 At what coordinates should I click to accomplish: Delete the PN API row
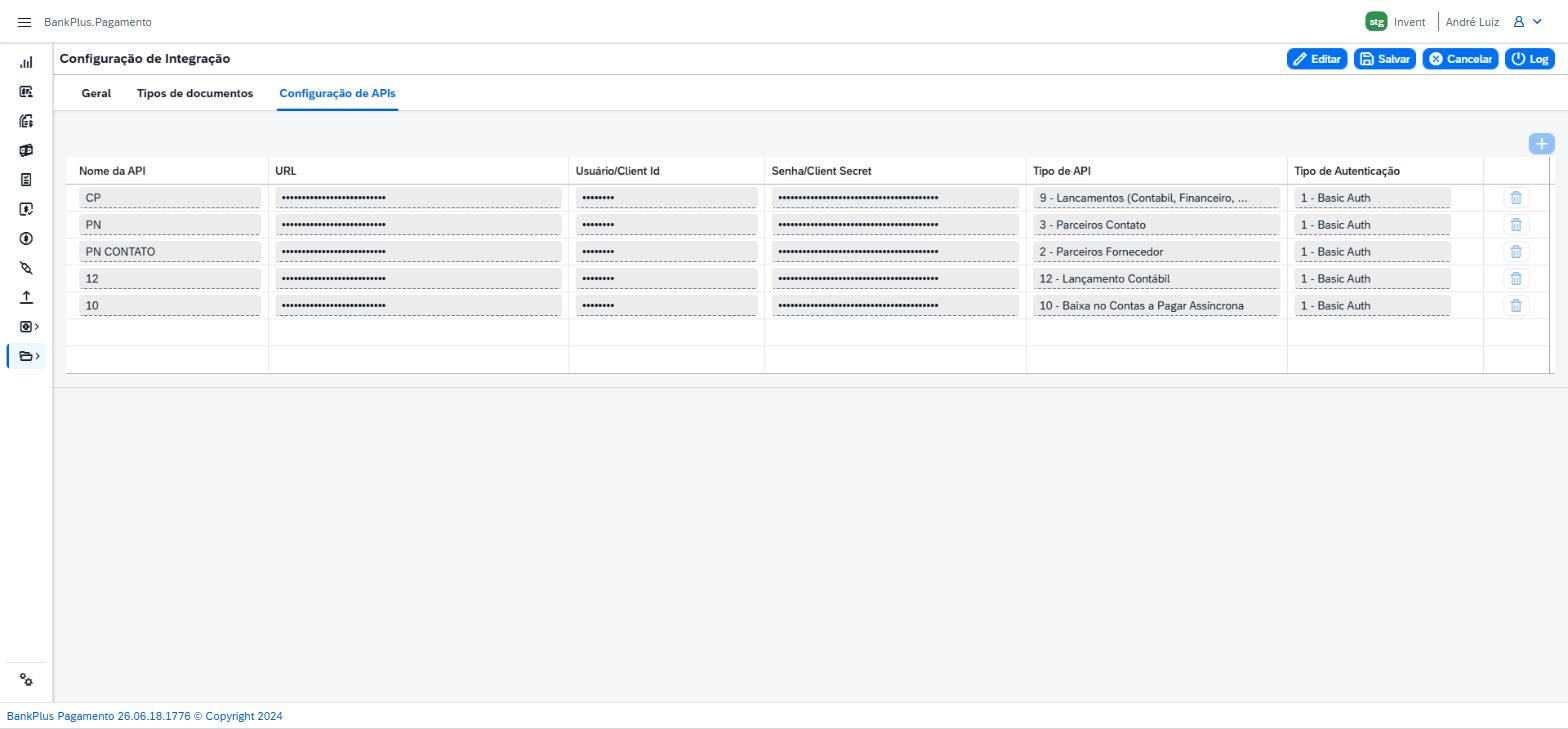1516,225
